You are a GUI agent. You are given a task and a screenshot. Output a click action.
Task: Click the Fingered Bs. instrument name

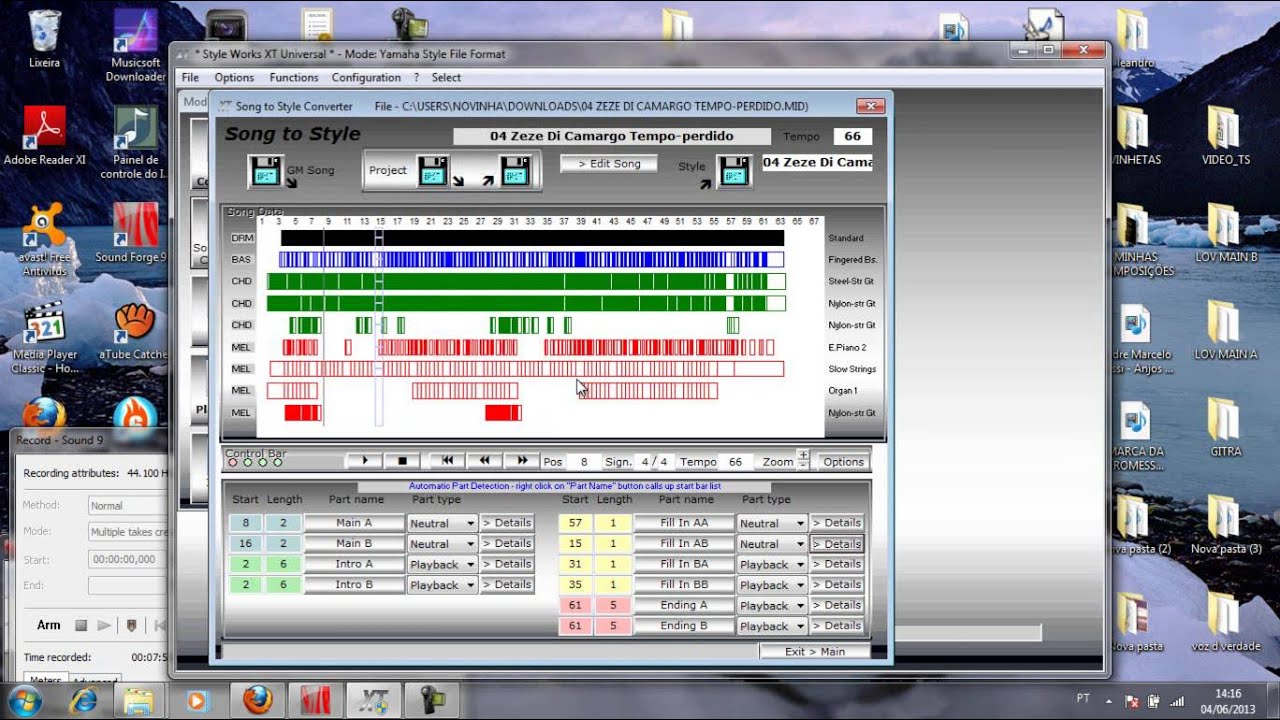point(852,260)
